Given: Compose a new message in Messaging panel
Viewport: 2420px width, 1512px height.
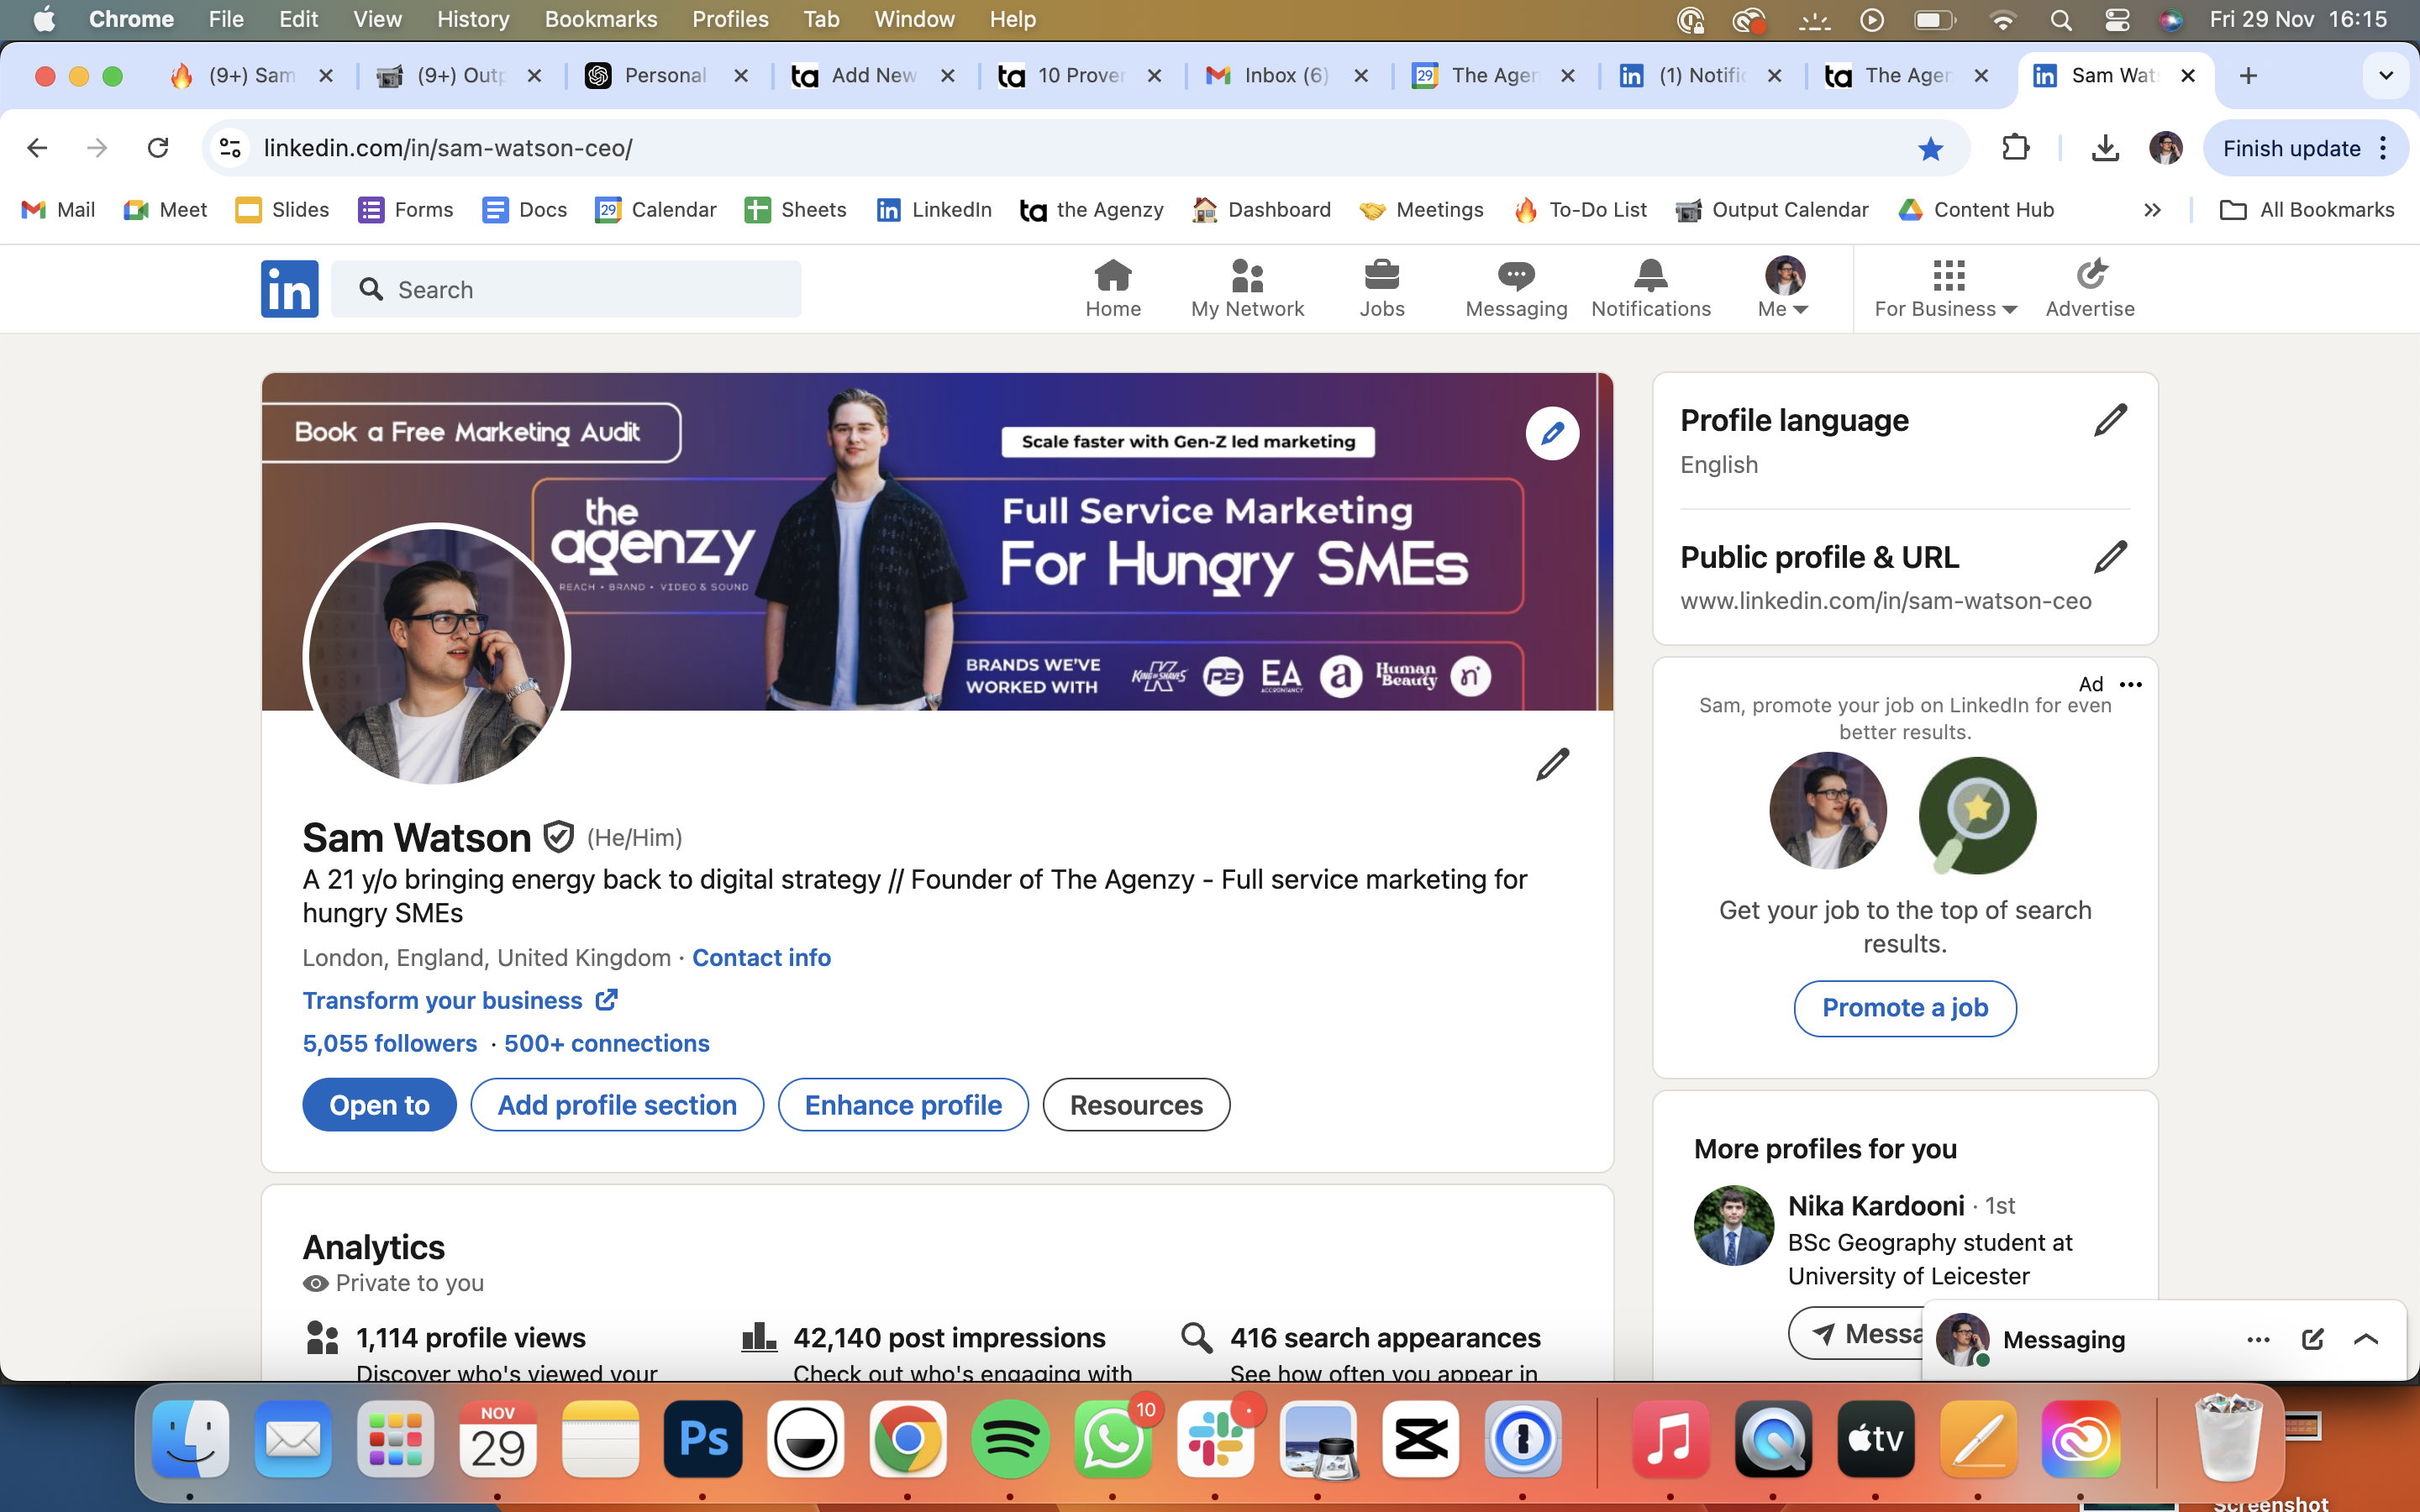Looking at the screenshot, I should (x=2312, y=1340).
